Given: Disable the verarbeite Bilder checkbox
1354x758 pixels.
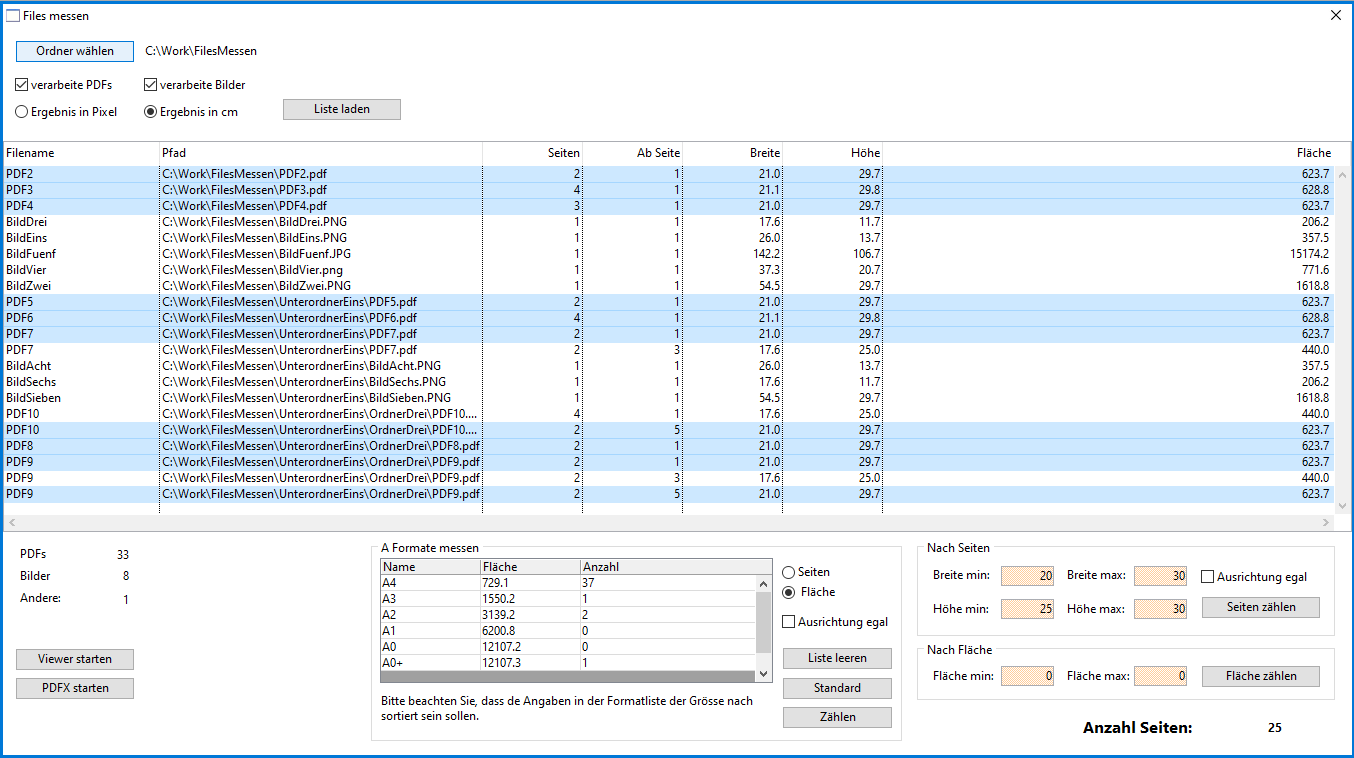Looking at the screenshot, I should coord(151,85).
